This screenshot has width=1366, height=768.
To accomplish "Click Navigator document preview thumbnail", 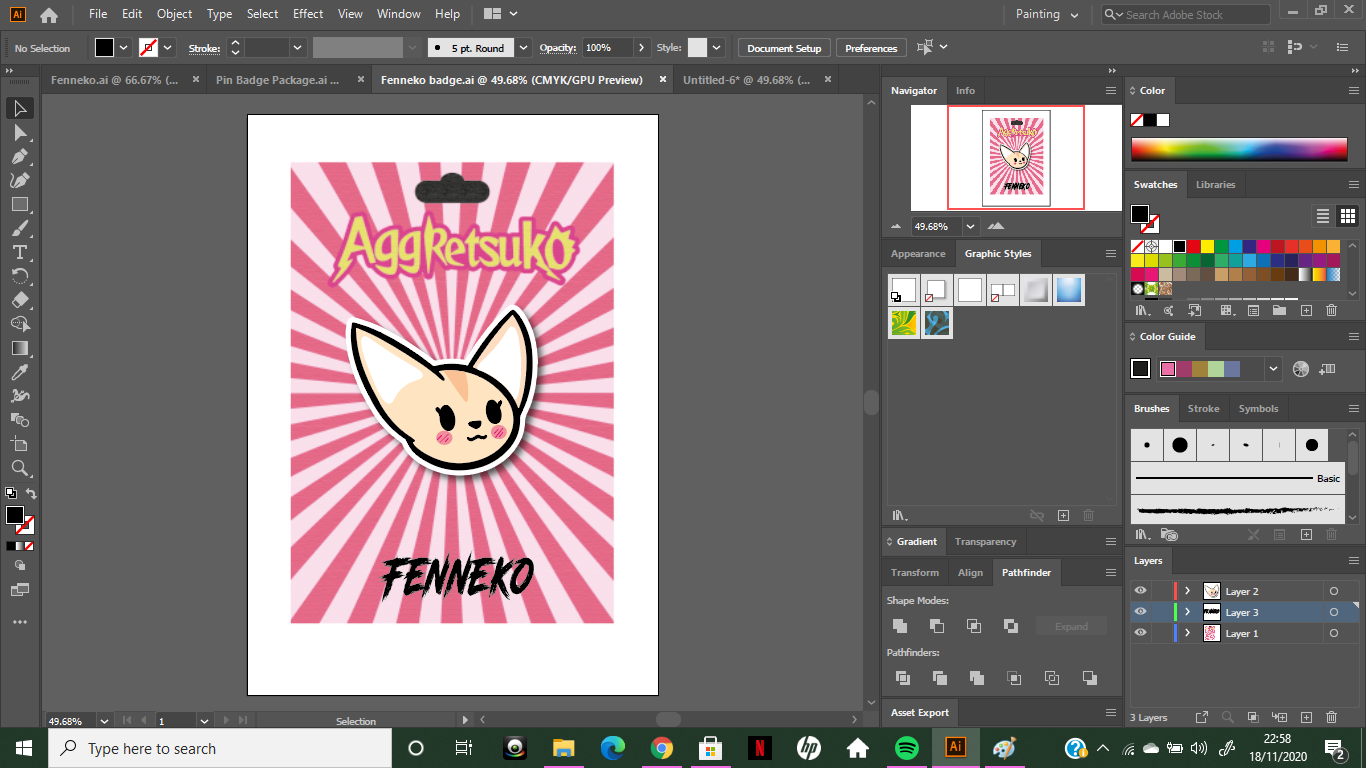I will click(1016, 158).
